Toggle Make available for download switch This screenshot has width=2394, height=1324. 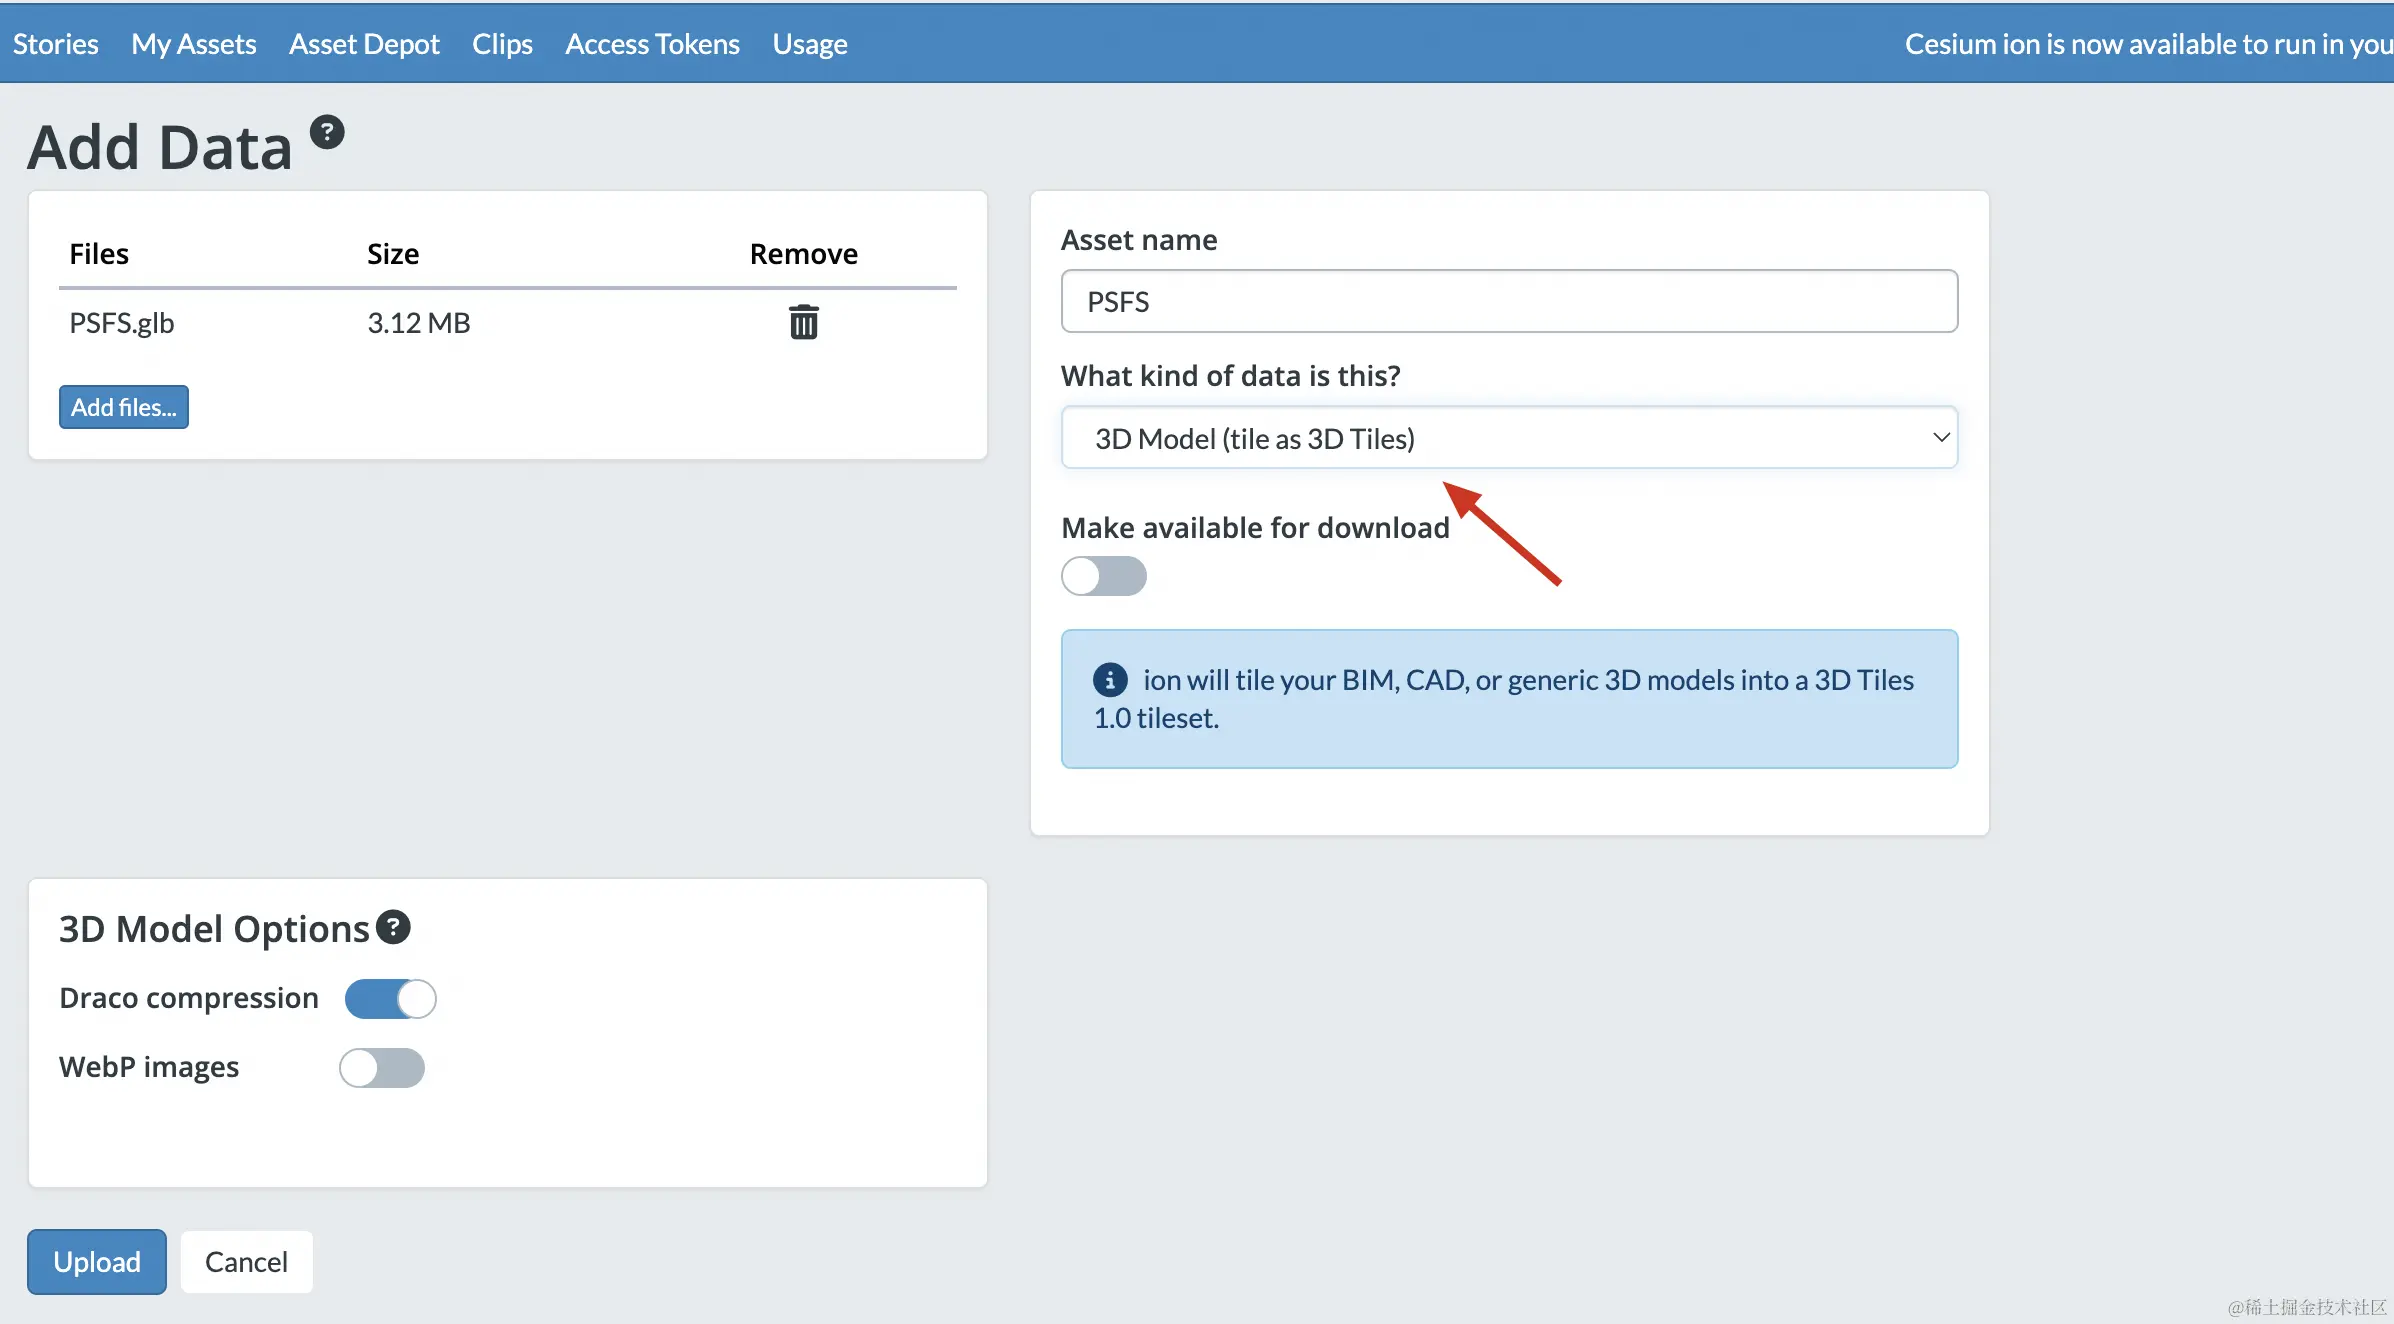click(1103, 576)
